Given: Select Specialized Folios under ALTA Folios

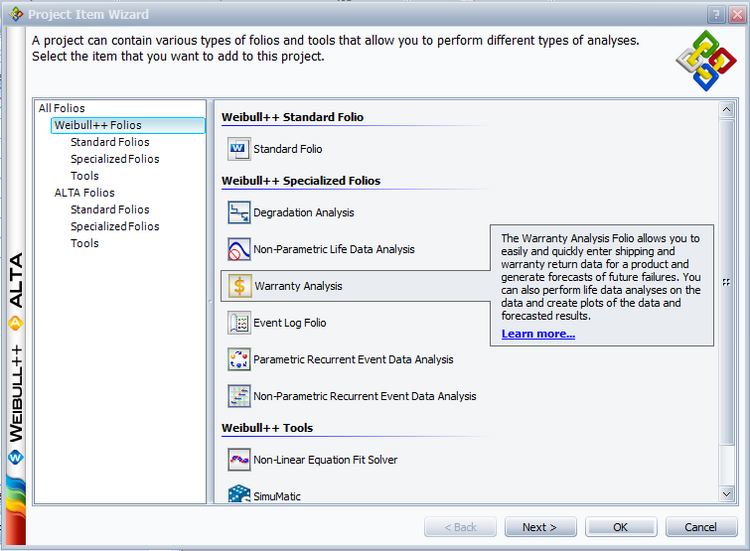Looking at the screenshot, I should click(115, 226).
